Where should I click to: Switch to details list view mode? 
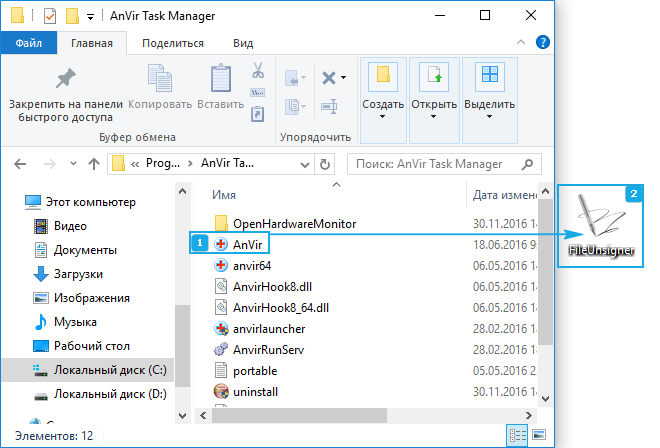click(x=518, y=436)
